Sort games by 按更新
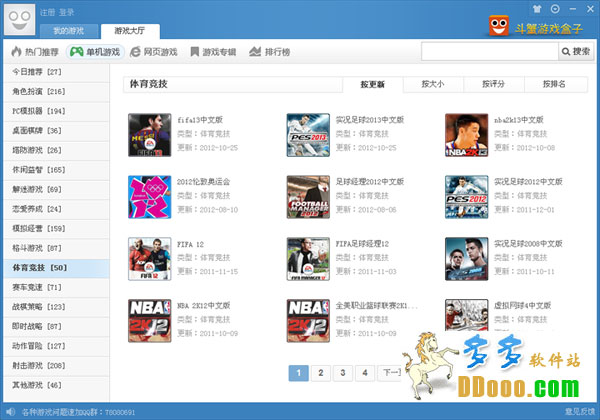This screenshot has width=600, height=420. tap(372, 85)
